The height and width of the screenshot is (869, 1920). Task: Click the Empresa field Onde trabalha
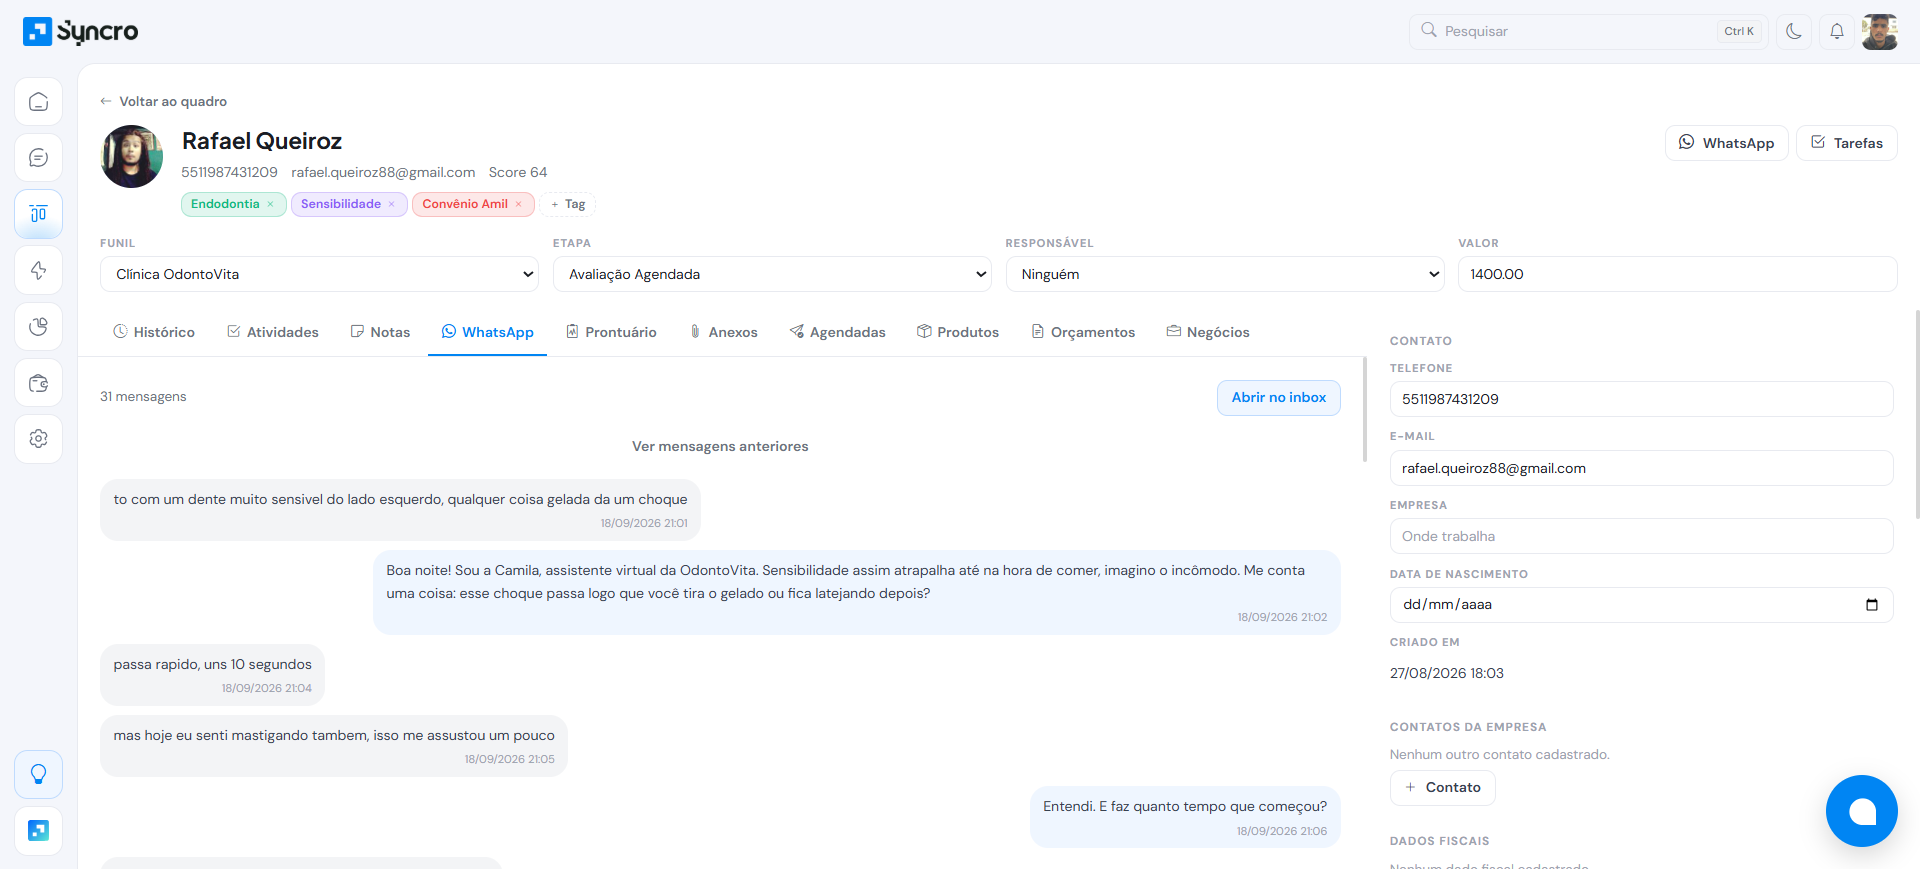[x=1641, y=536]
